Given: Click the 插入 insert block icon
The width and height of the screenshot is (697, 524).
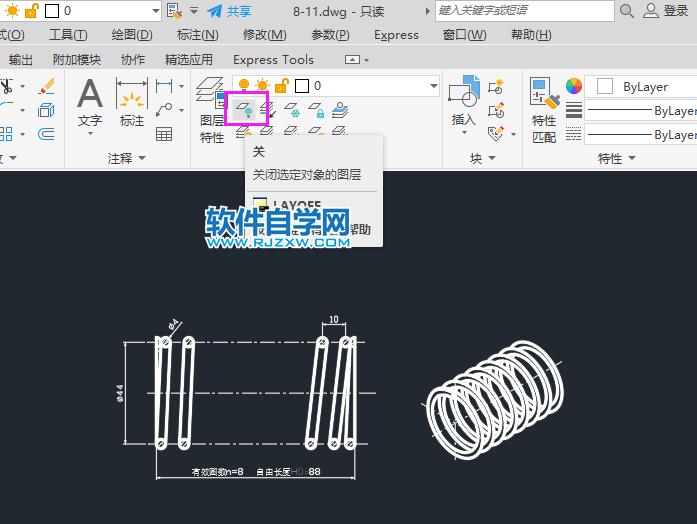Looking at the screenshot, I should click(x=464, y=100).
